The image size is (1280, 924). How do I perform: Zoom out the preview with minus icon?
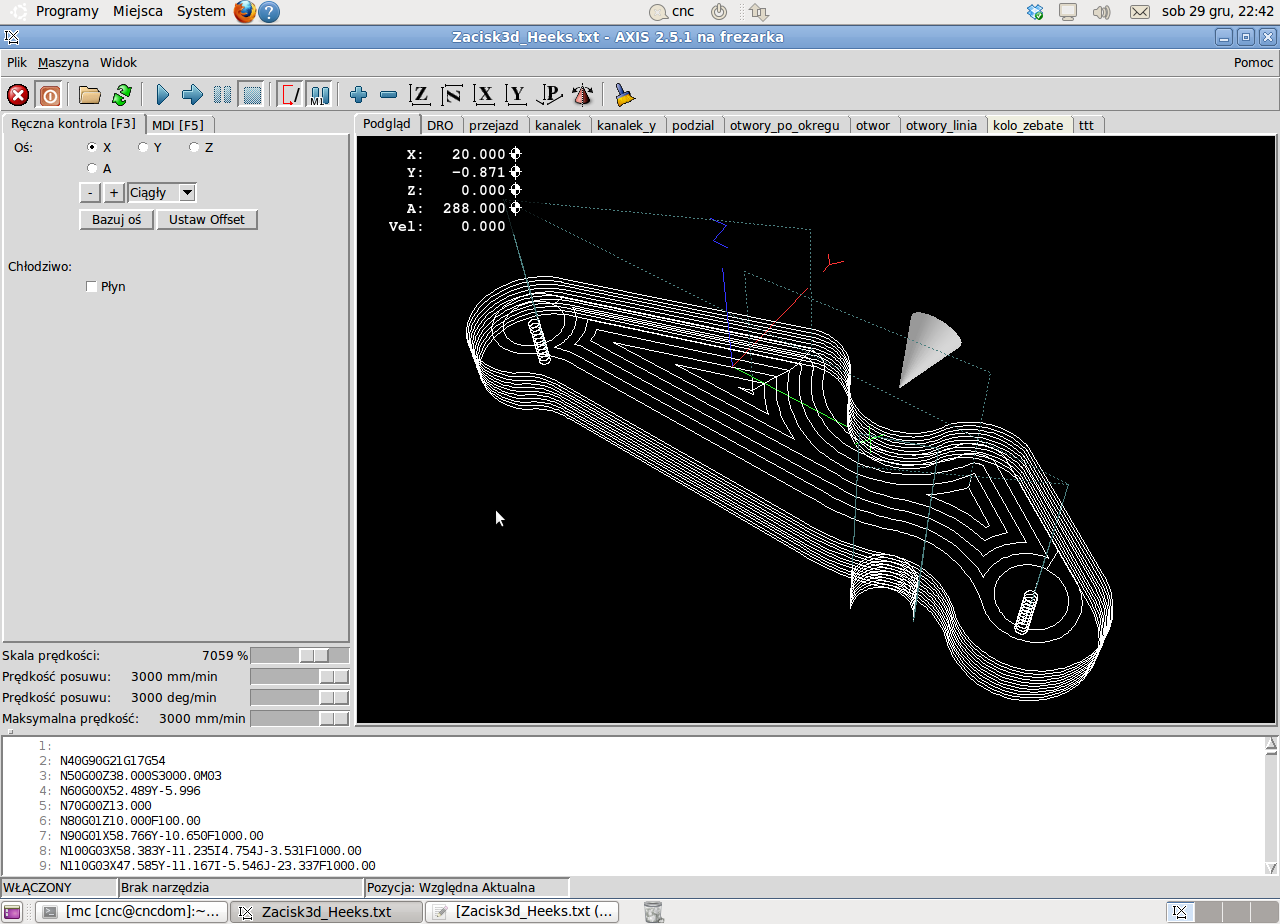coord(389,95)
